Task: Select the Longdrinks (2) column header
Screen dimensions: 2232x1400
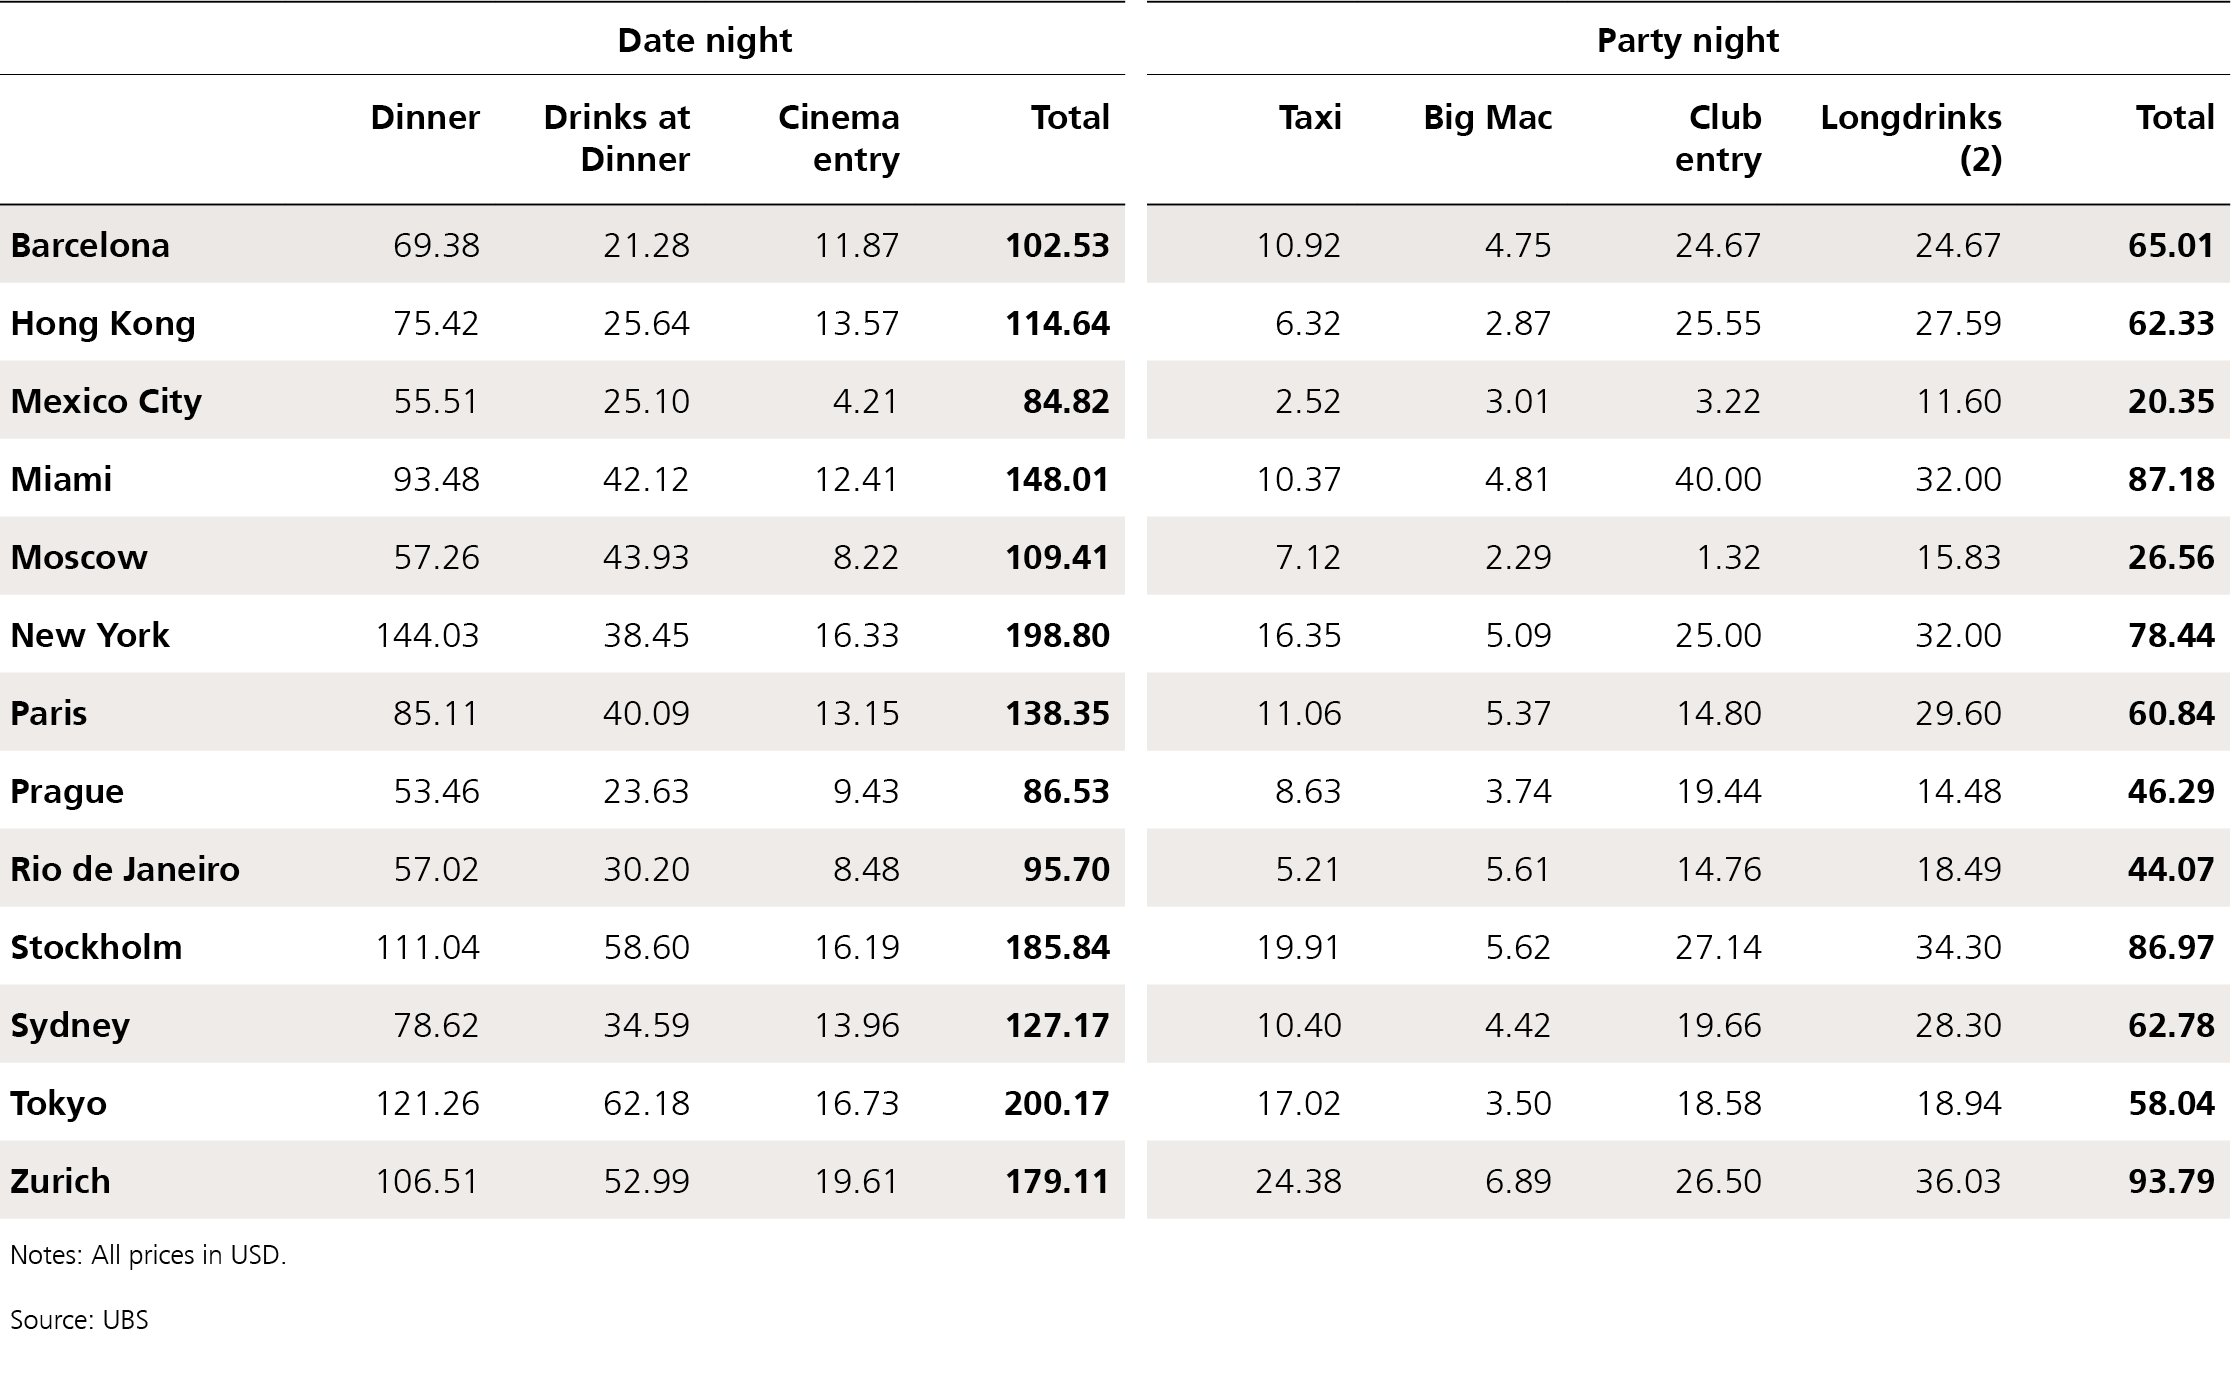Action: (1910, 138)
